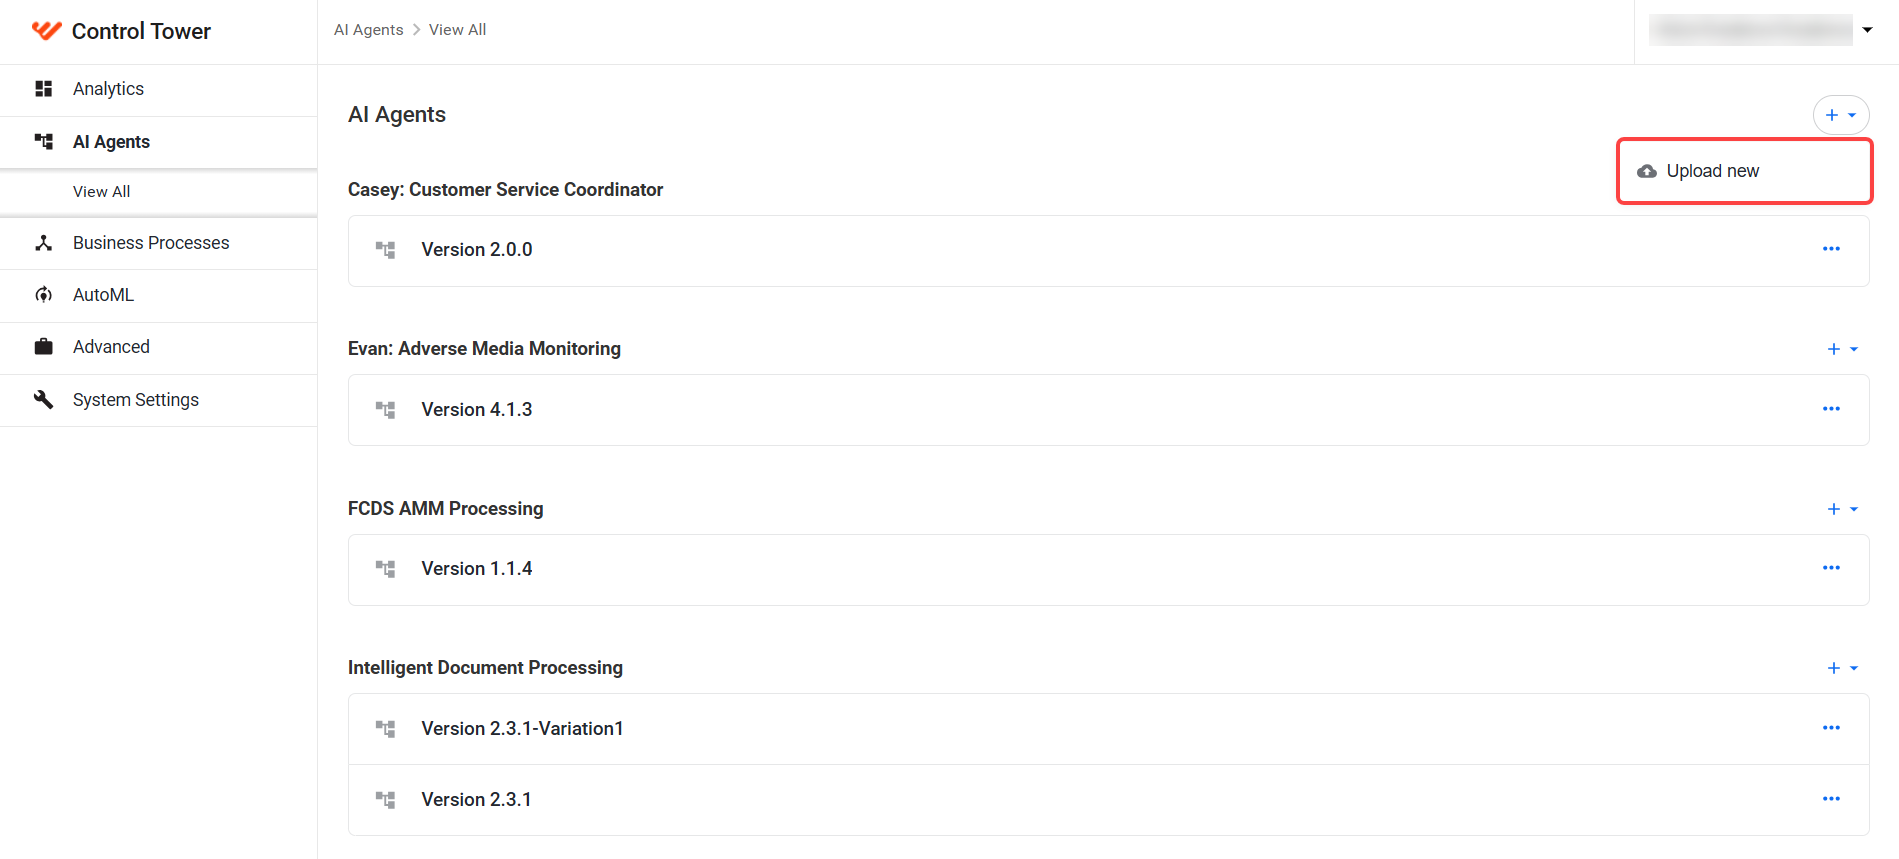Click AI Agents breadcrumb link
Viewport: 1899px width, 859px height.
tap(368, 30)
